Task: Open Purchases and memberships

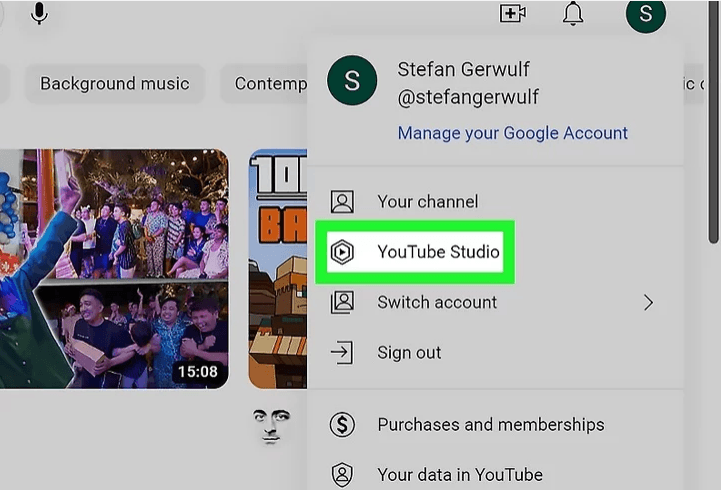Action: pyautogui.click(x=496, y=424)
